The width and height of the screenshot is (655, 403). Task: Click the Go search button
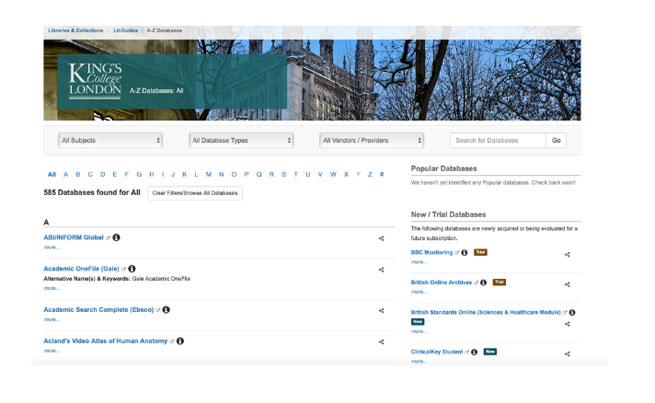(556, 140)
